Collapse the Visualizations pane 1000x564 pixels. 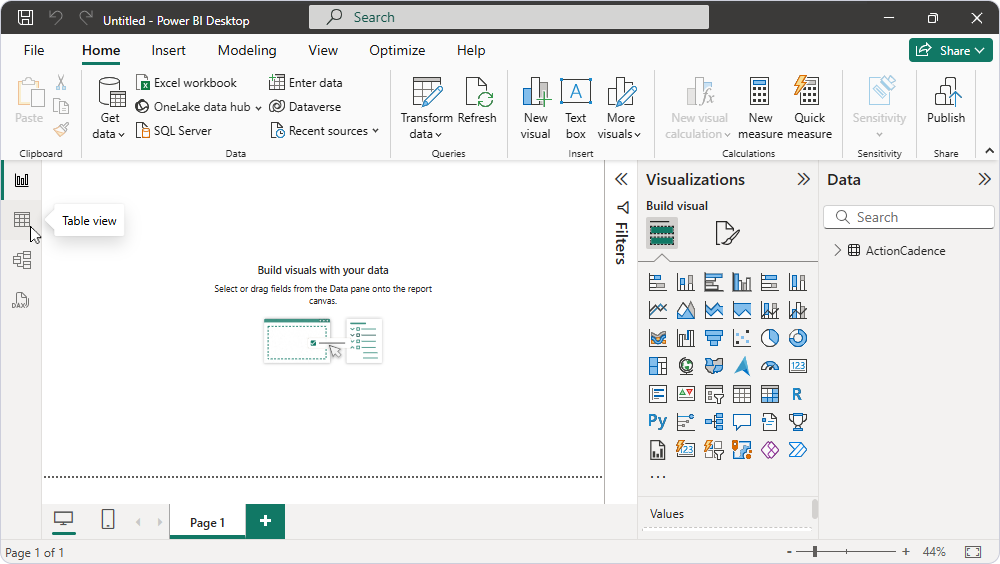click(x=804, y=179)
